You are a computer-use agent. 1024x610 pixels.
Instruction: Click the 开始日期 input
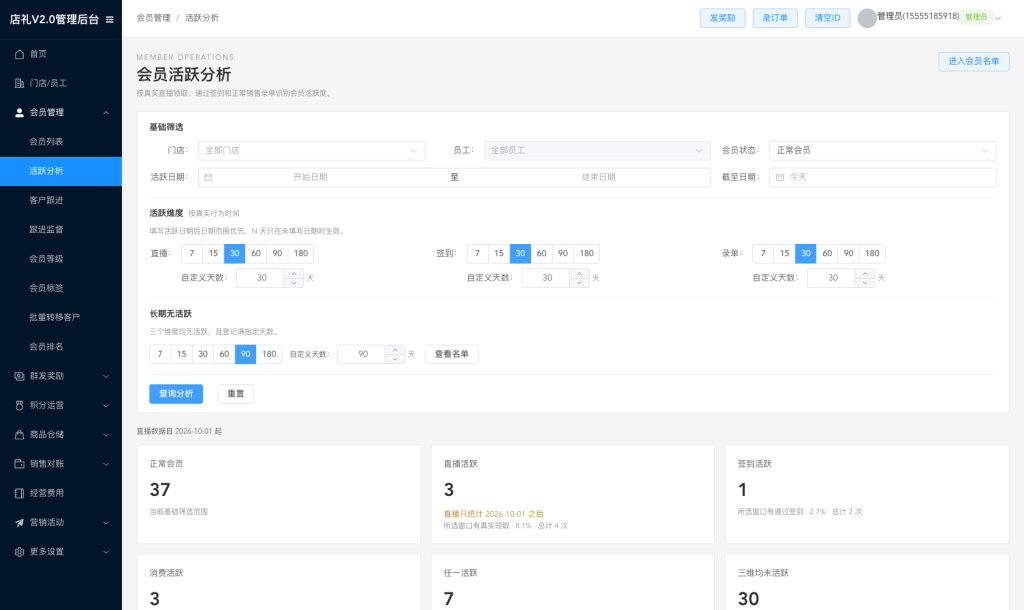coord(310,178)
